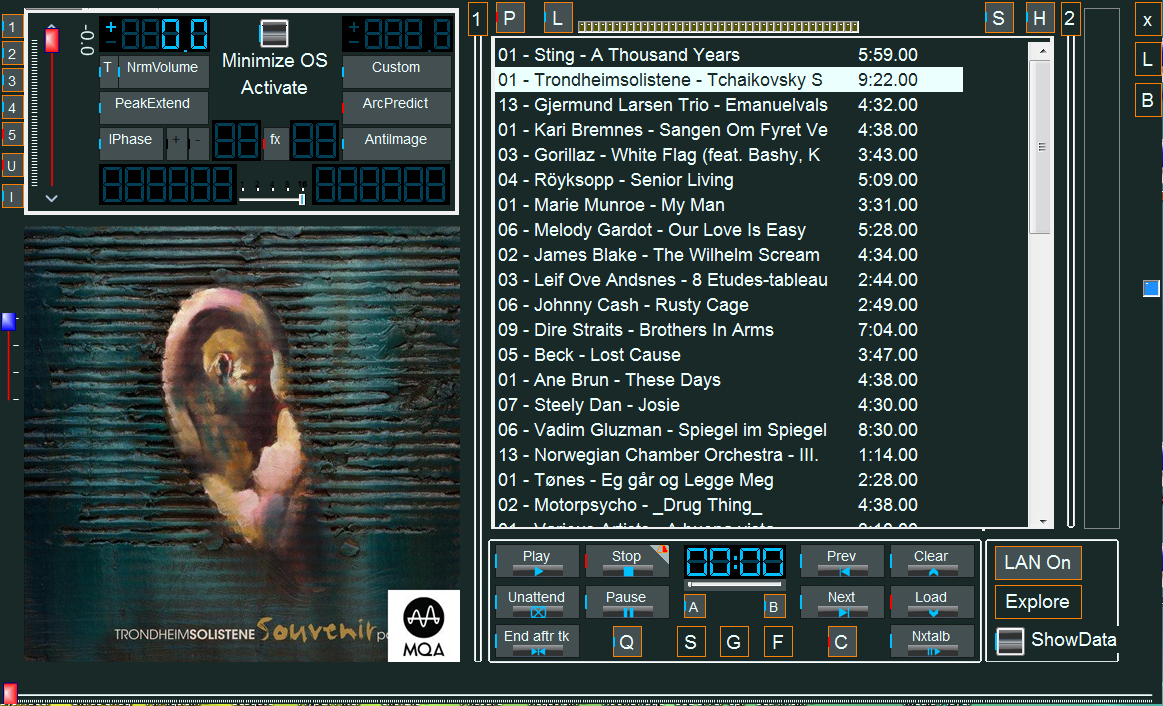The image size is (1163, 706).
Task: Toggle PeakExtend option
Action: point(154,108)
